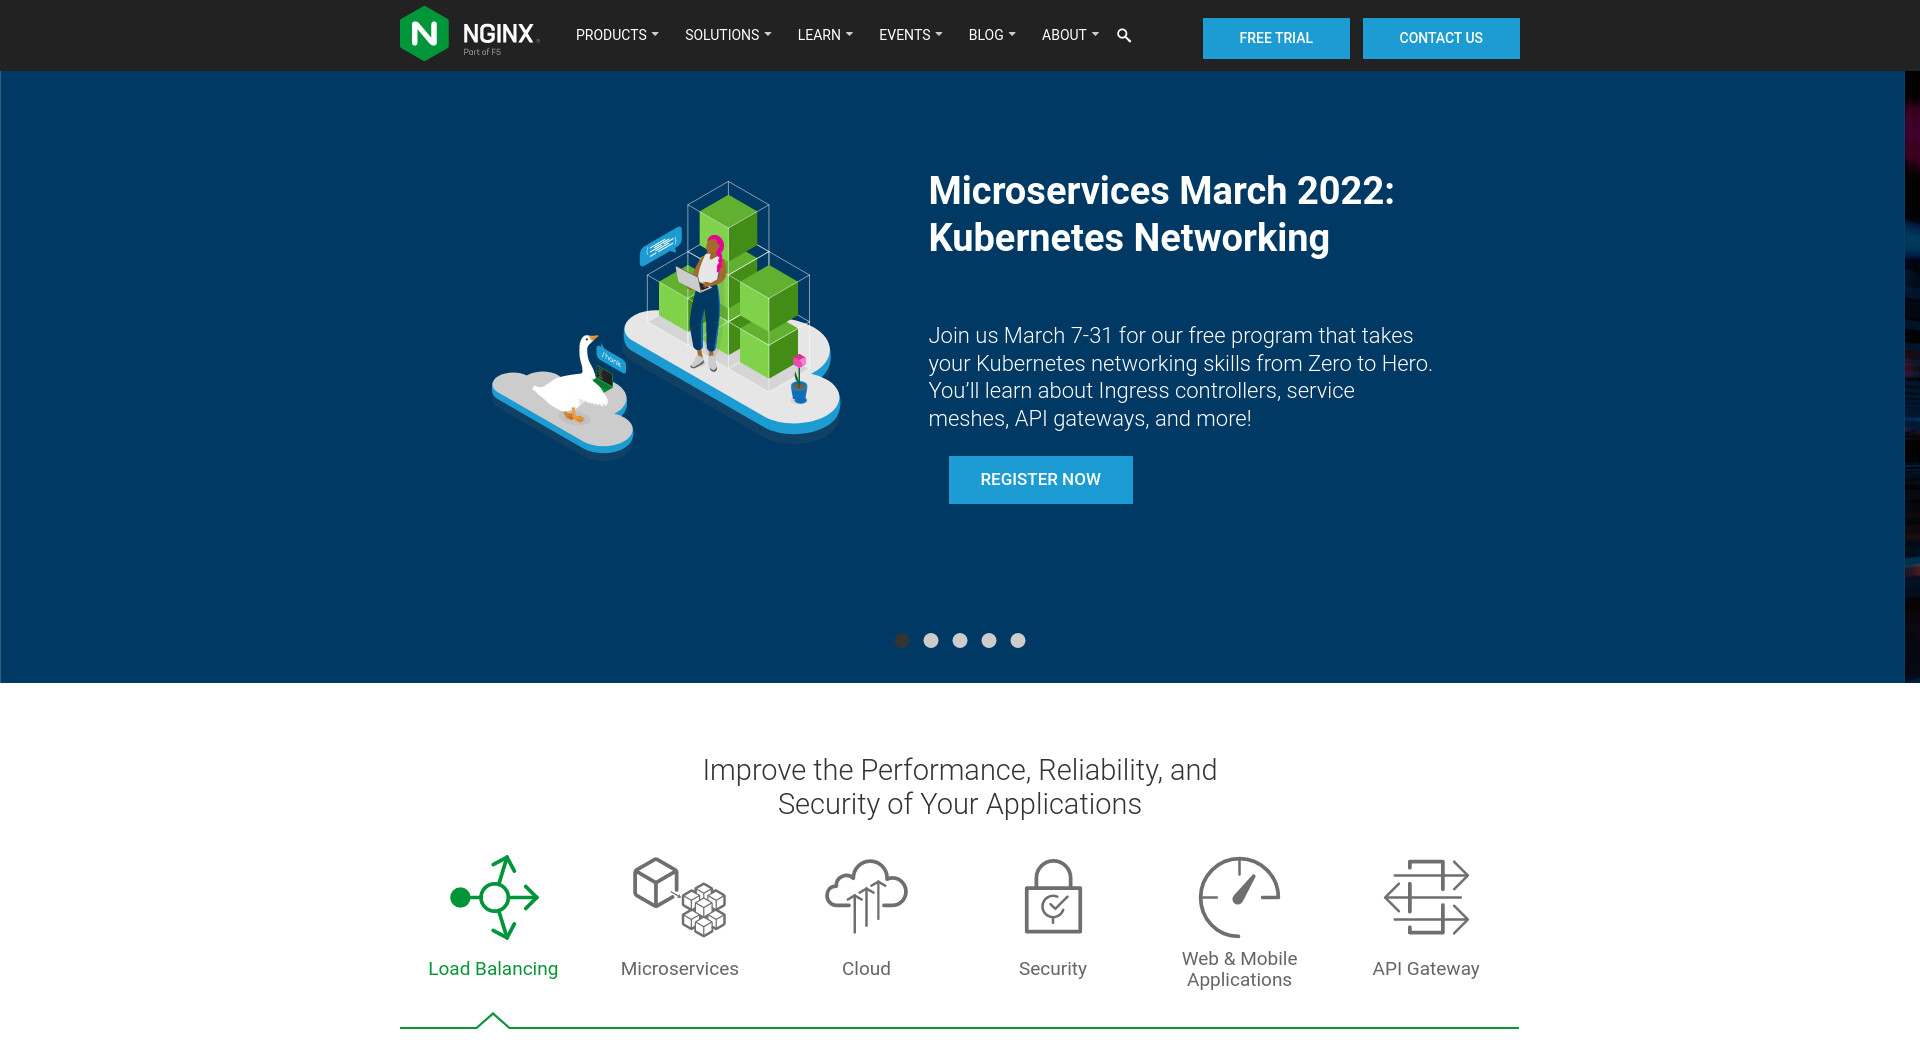1920x1040 pixels.
Task: Click the Web & Mobile Applications gauge icon
Action: [x=1239, y=897]
